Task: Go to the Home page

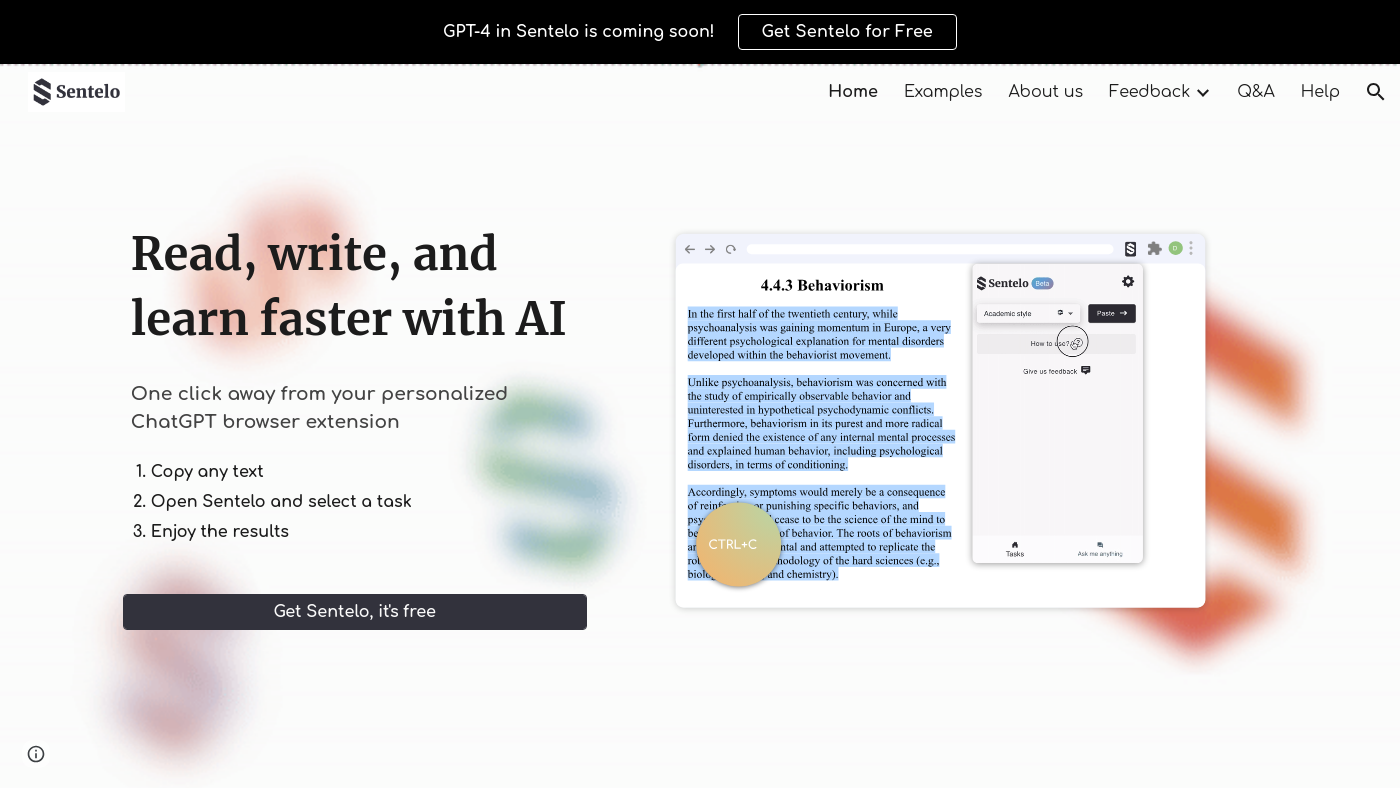Action: (x=853, y=92)
